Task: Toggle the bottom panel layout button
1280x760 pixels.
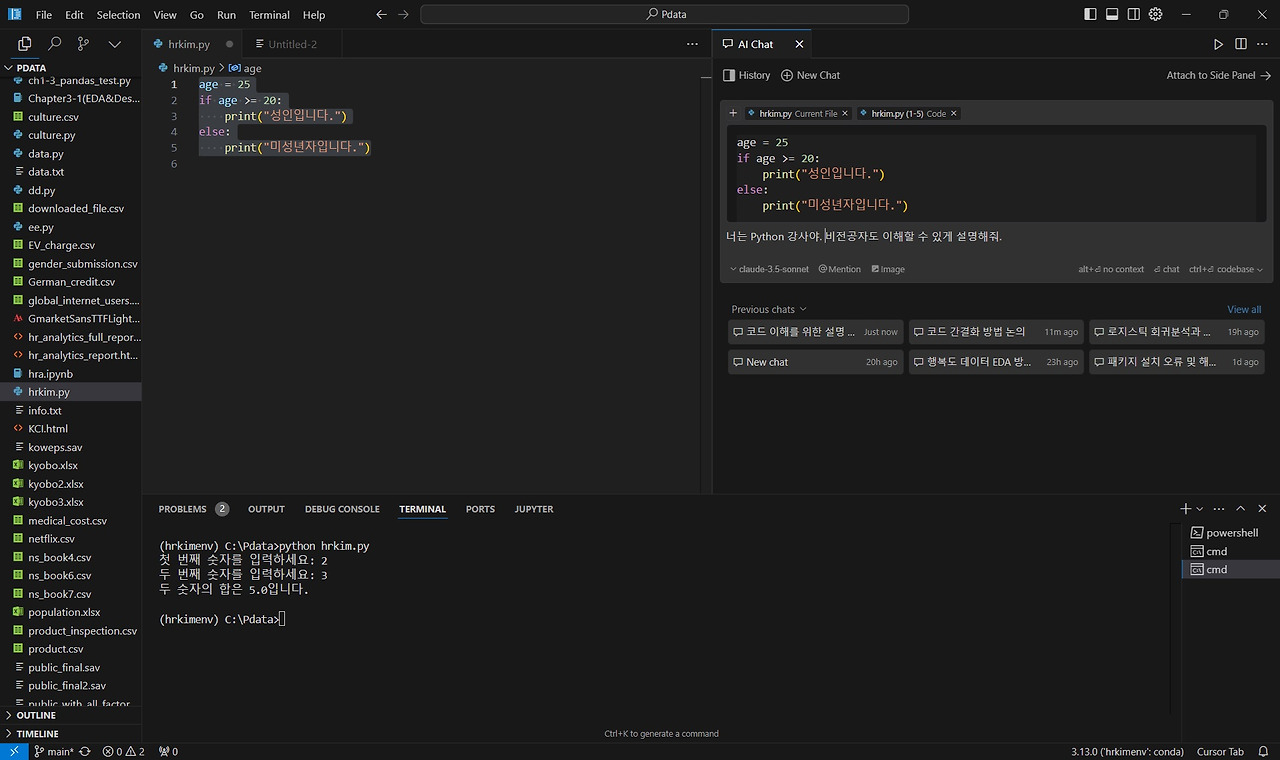Action: 1112,15
